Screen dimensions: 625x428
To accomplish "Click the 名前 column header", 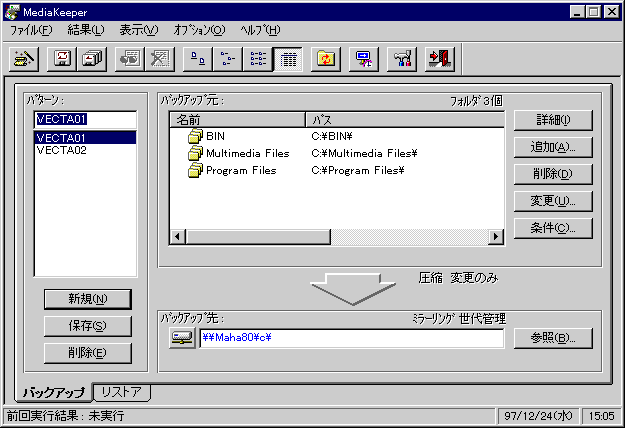I will [x=238, y=120].
